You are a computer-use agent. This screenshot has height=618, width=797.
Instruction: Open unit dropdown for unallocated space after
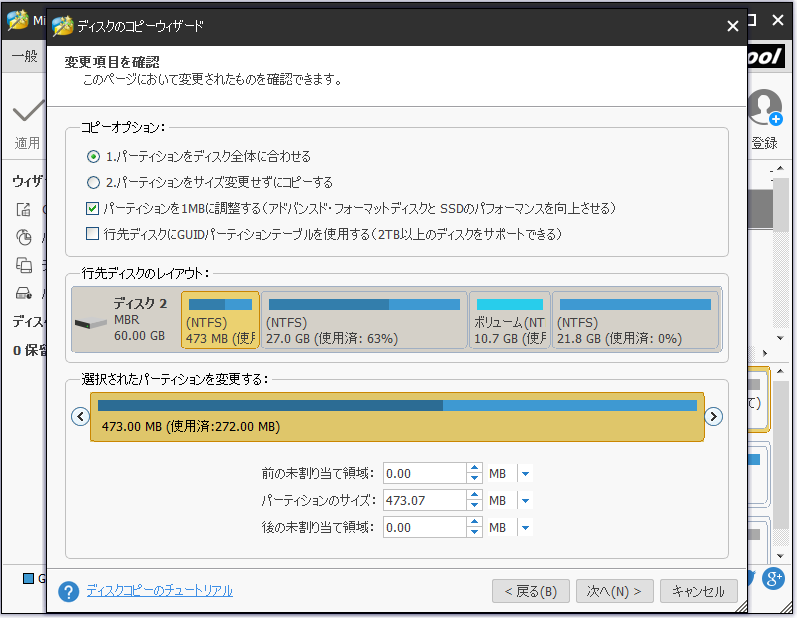pos(526,528)
